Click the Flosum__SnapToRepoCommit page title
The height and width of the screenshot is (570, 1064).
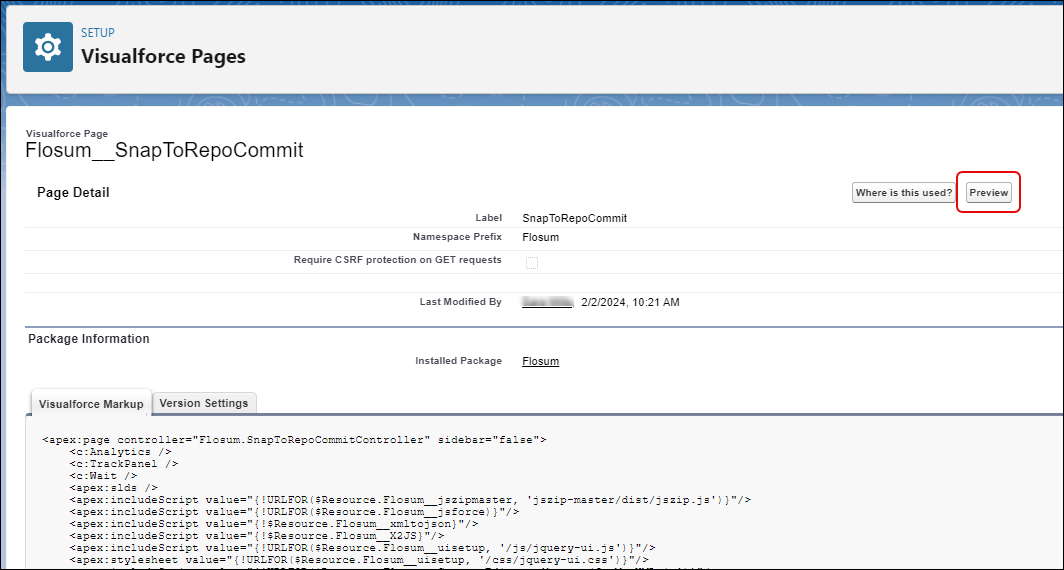point(164,150)
